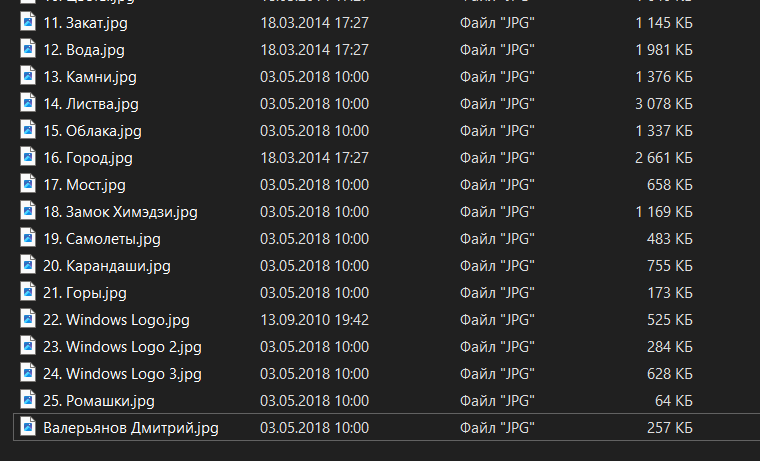Select the icon beside 20. Карандаши.jpg

click(x=28, y=265)
